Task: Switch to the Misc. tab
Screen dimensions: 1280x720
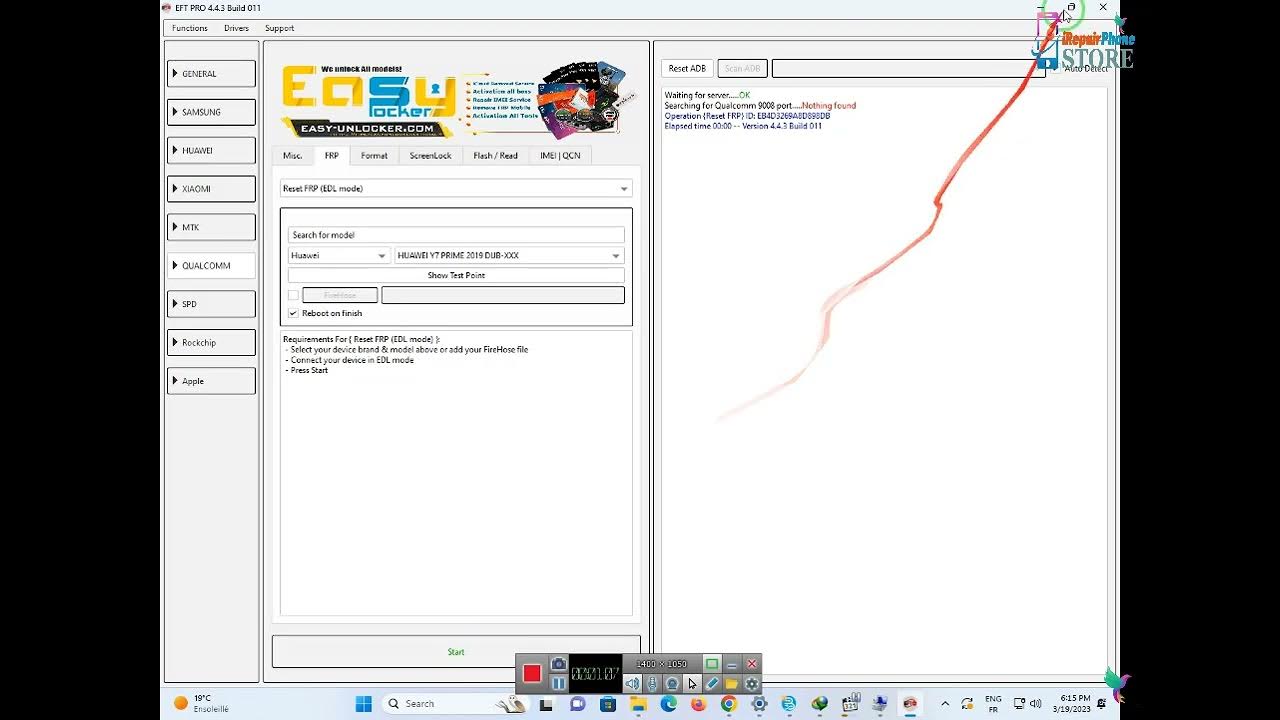Action: click(292, 155)
